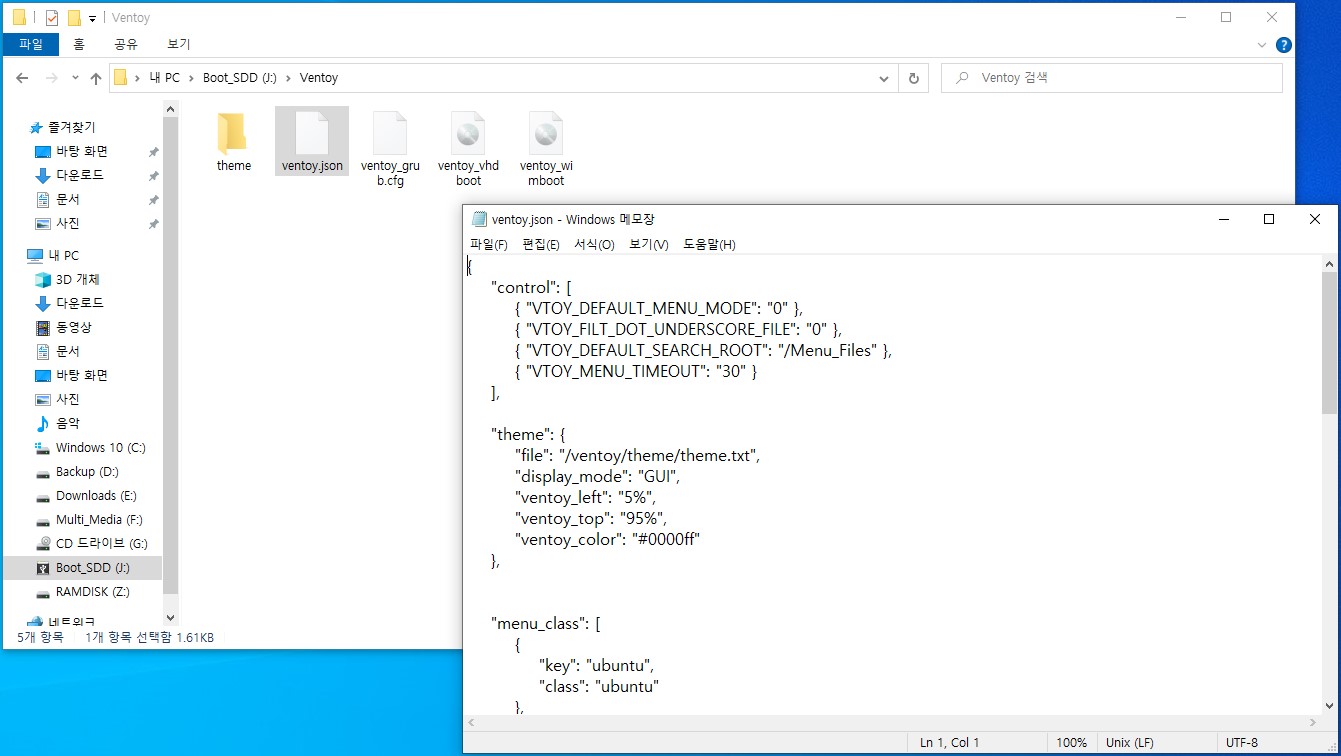Click 내 PC breadcrumb in address bar

pyautogui.click(x=164, y=78)
